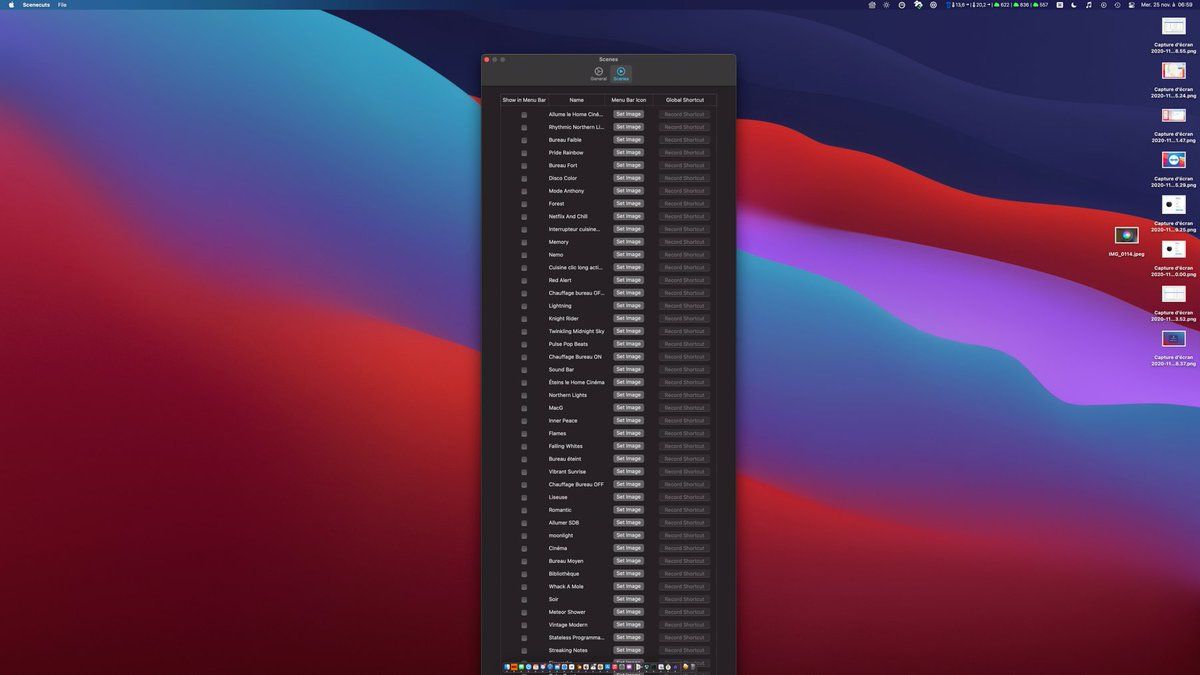Open the date and time in menu bar
Image resolution: width=1200 pixels, height=675 pixels.
pos(1168,5)
